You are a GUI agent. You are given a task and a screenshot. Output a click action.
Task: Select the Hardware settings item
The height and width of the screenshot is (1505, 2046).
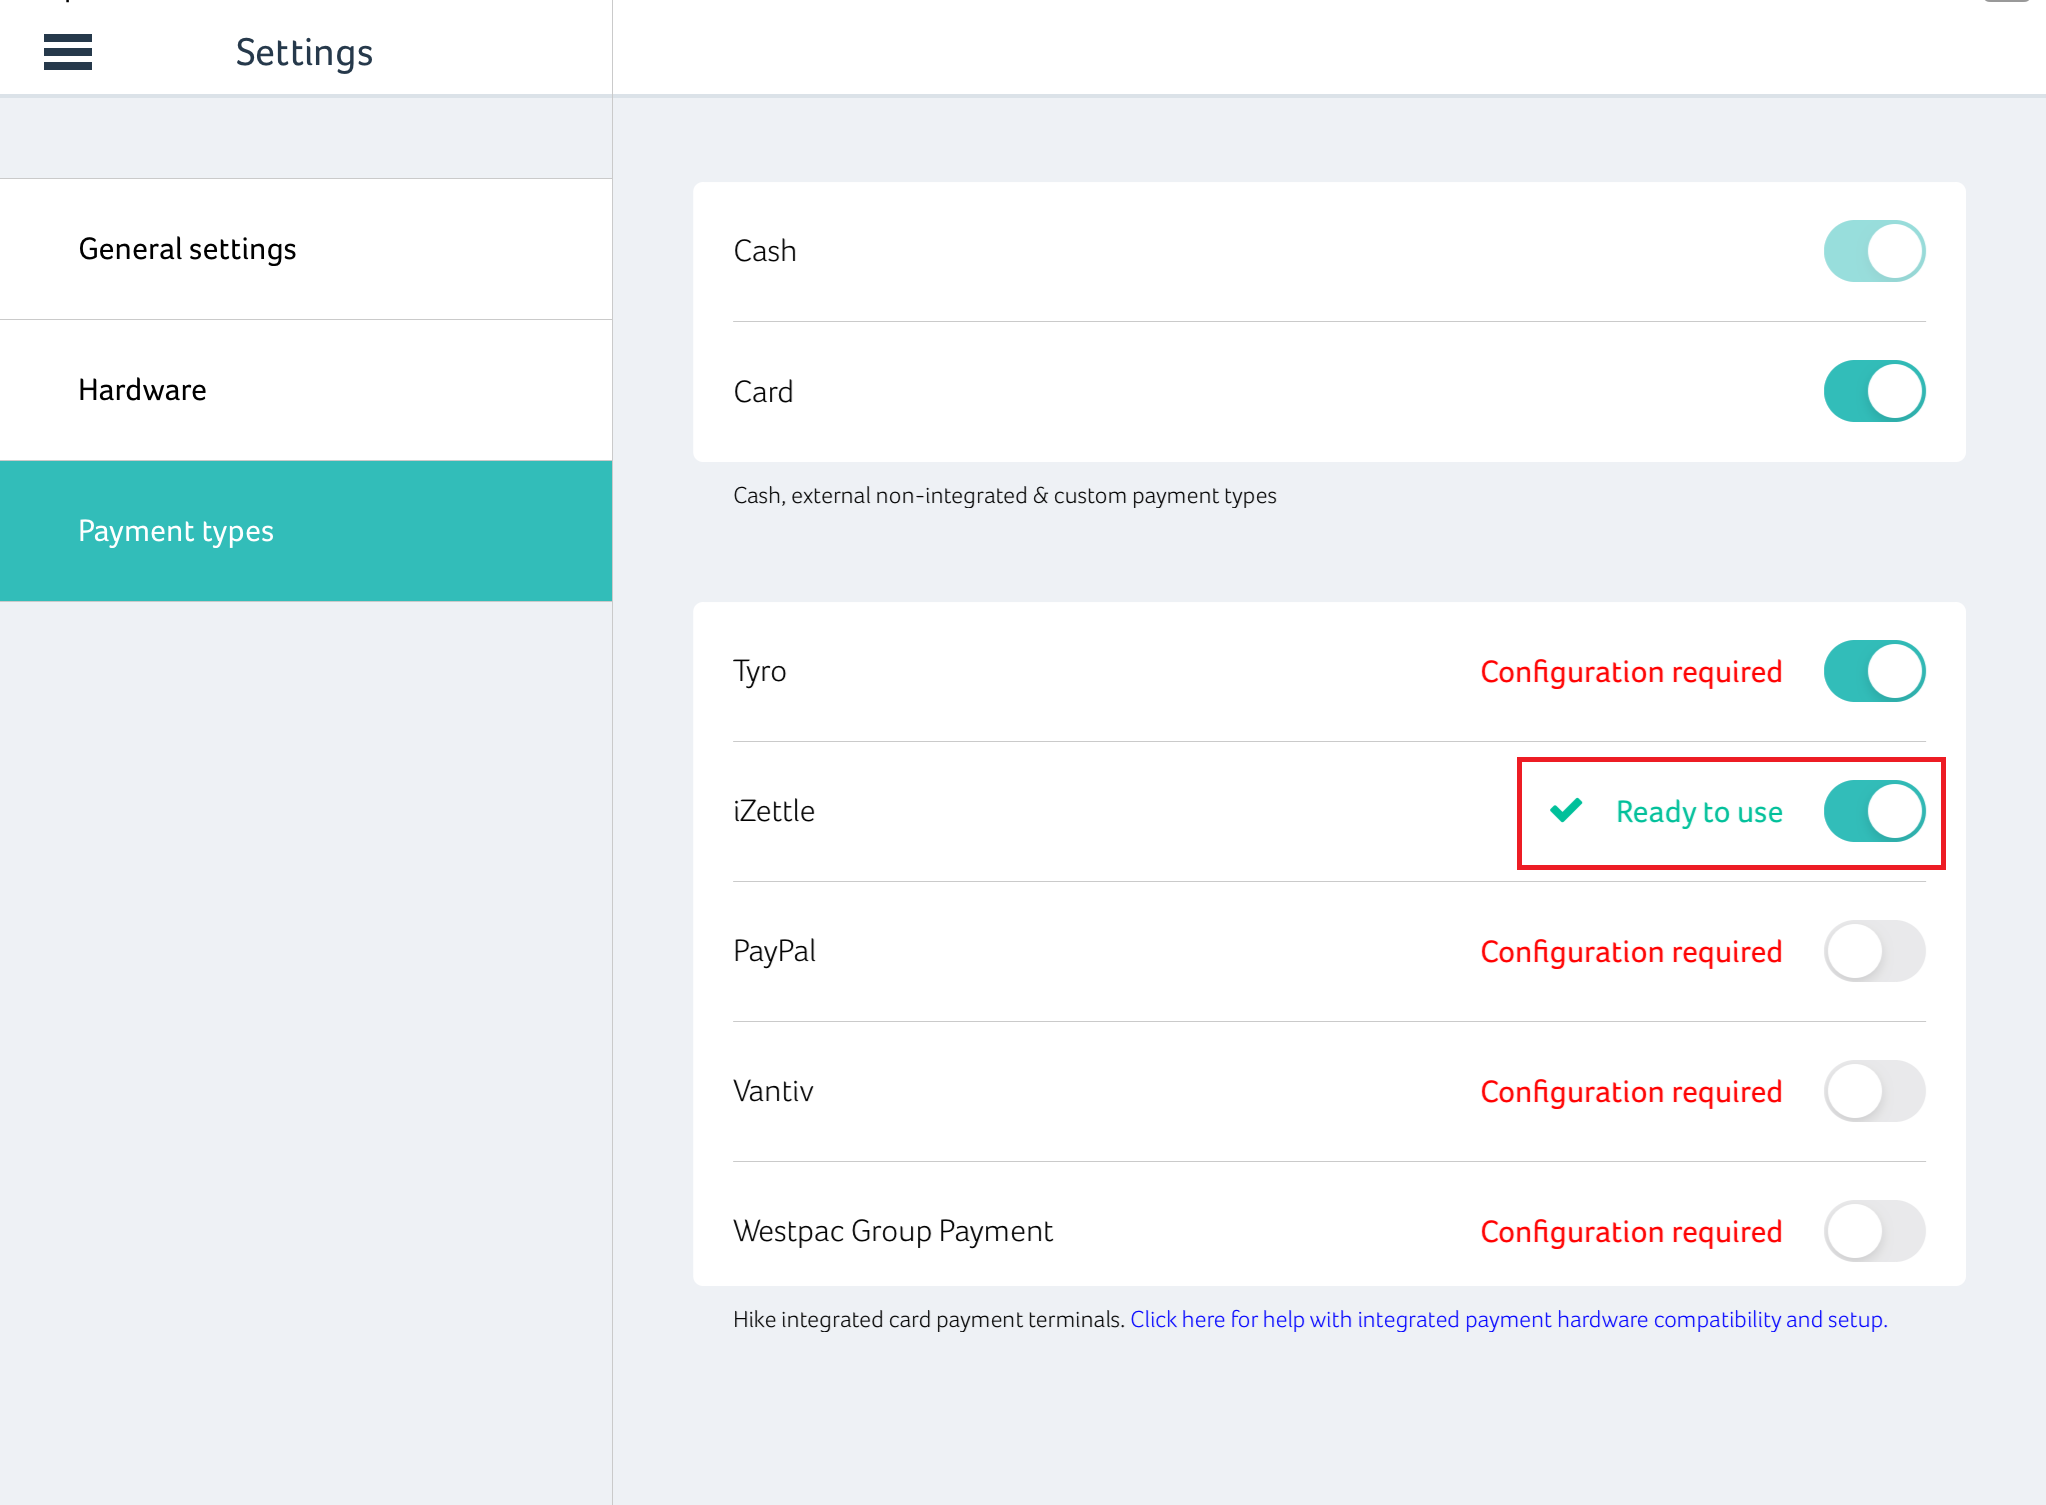click(x=143, y=390)
